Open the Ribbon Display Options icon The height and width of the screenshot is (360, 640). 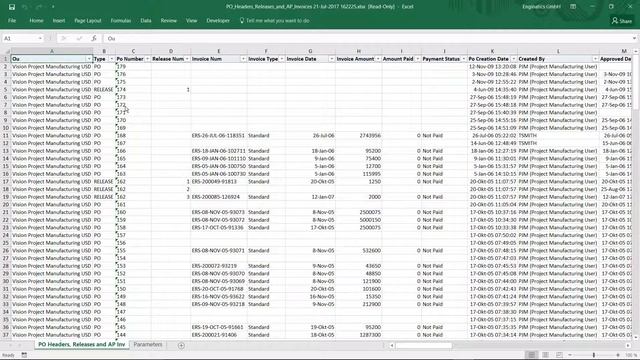[x=573, y=7]
